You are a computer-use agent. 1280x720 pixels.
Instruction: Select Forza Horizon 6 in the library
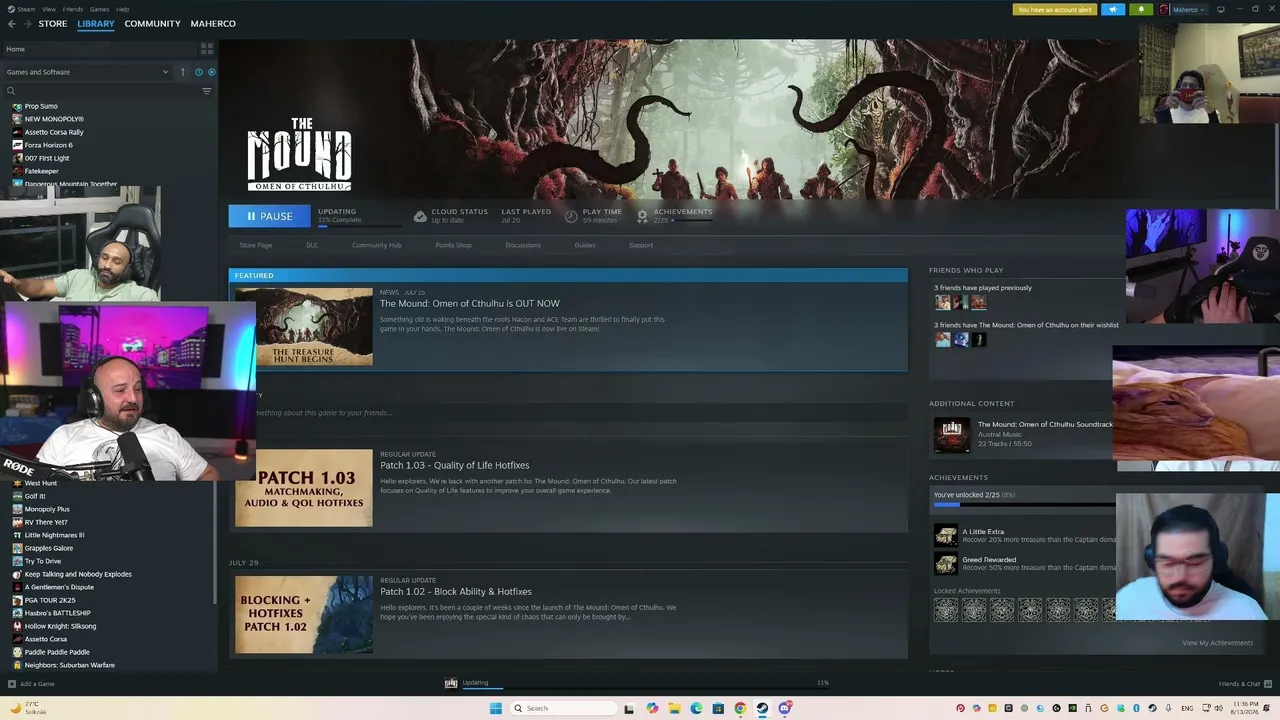click(x=47, y=145)
